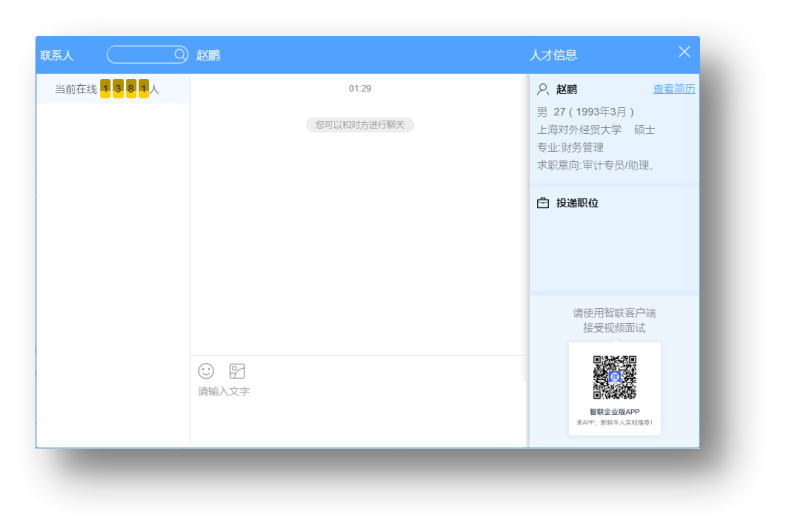Viewport: 785px width, 532px height.
Task: Close the chat window with X
Action: 684,52
